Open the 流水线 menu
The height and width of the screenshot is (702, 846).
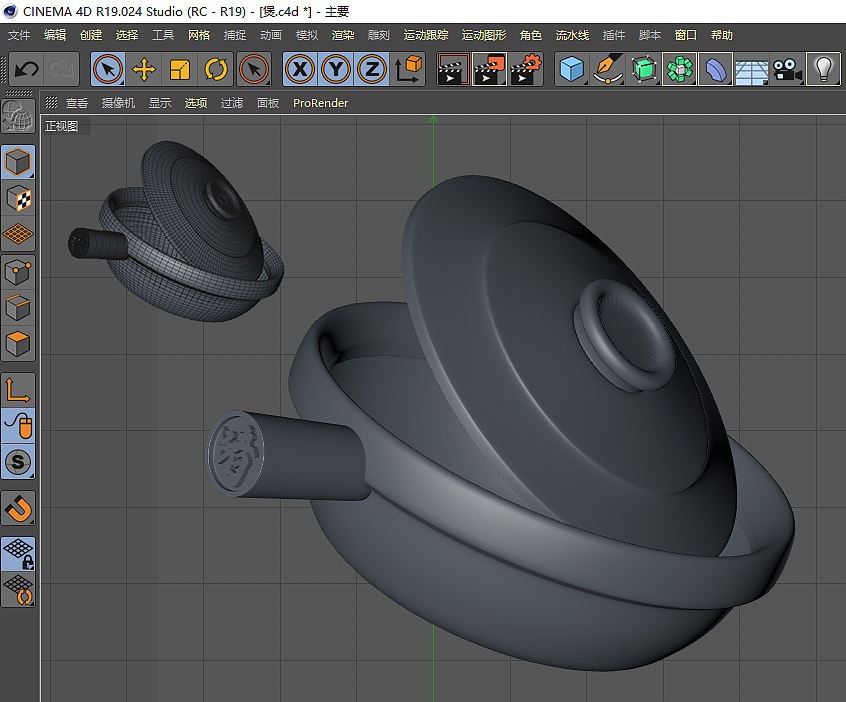[572, 35]
